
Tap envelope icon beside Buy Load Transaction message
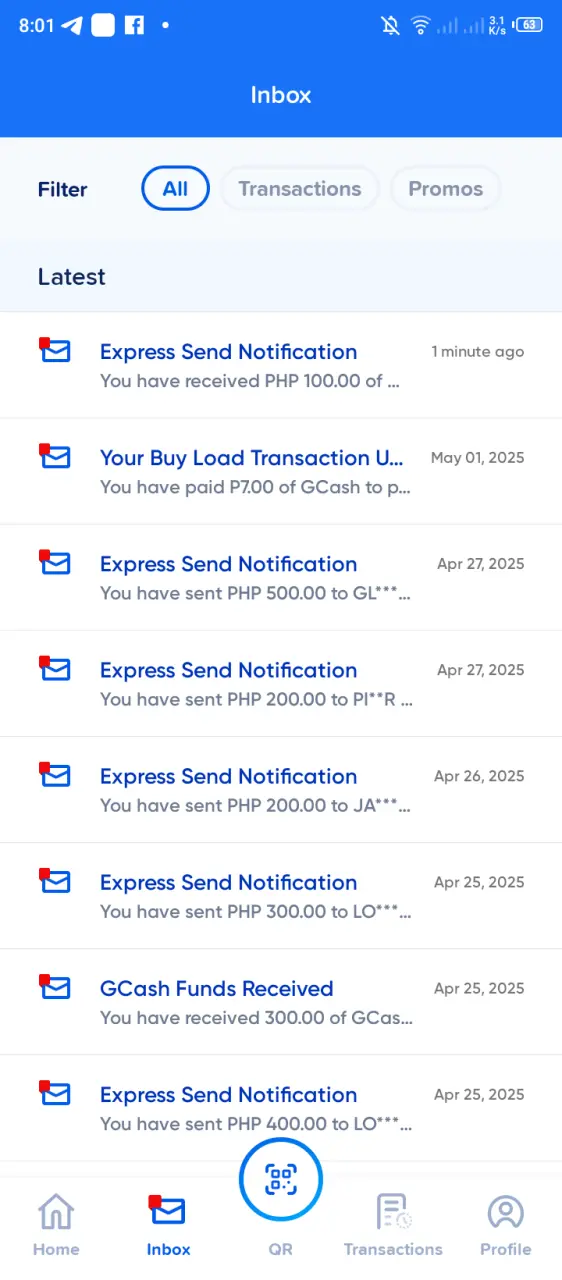click(x=55, y=456)
